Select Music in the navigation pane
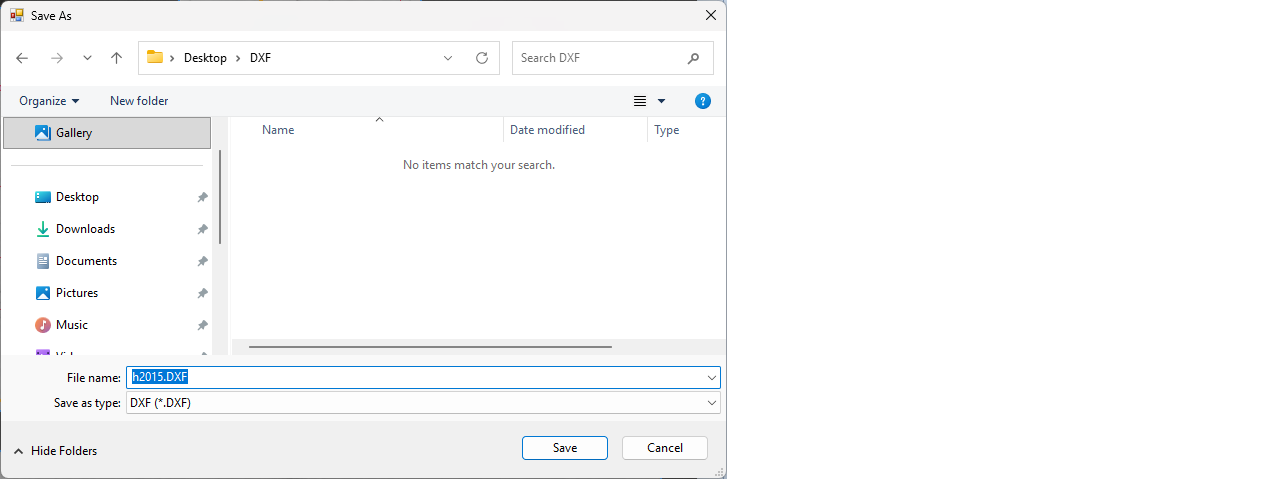 (71, 325)
